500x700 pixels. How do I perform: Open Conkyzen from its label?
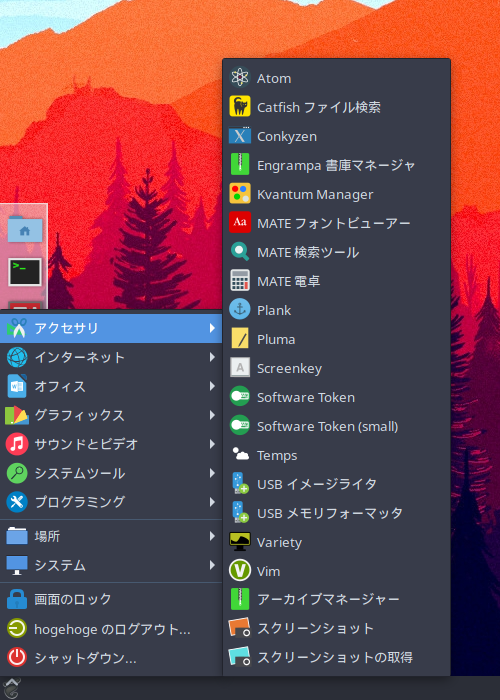tap(287, 137)
